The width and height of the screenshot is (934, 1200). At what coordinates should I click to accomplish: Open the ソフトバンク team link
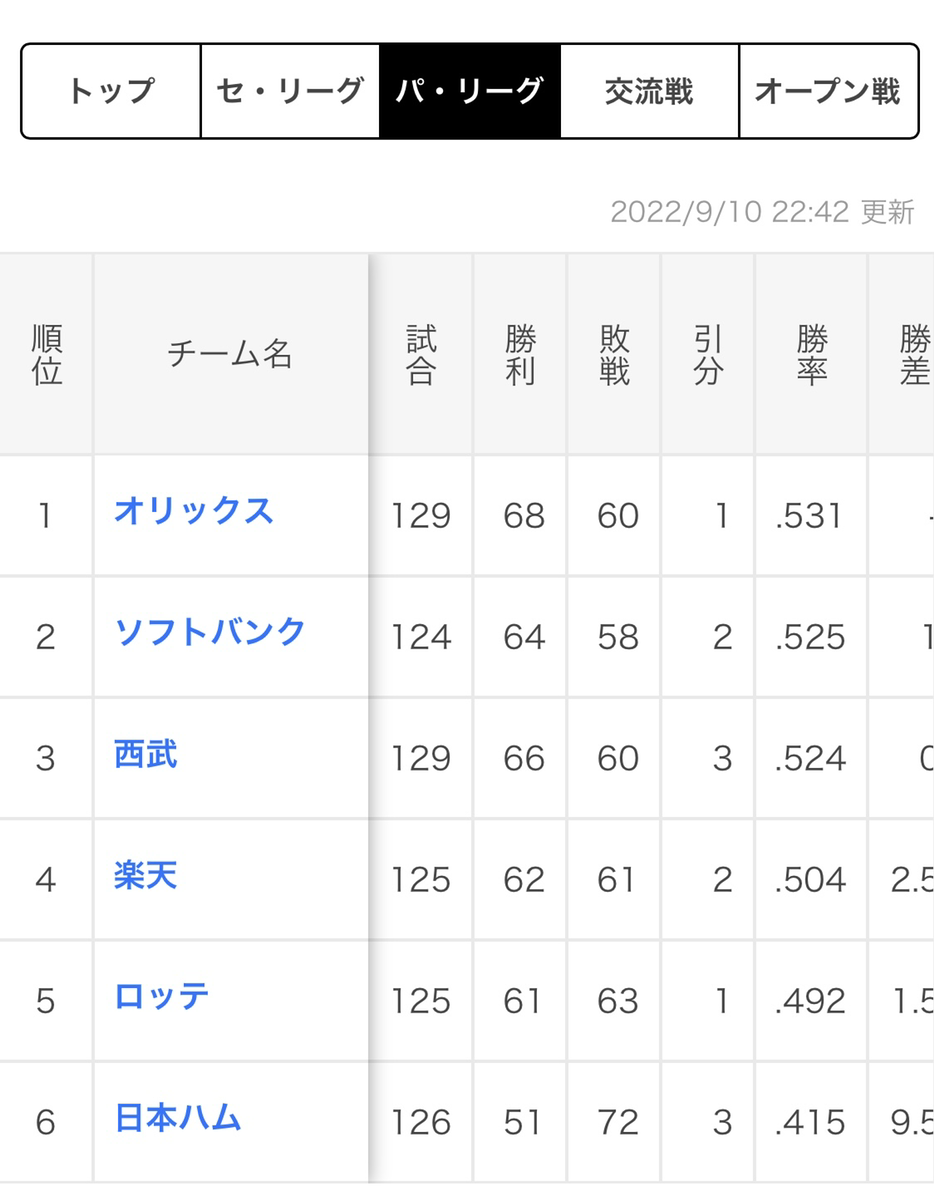pyautogui.click(x=210, y=632)
